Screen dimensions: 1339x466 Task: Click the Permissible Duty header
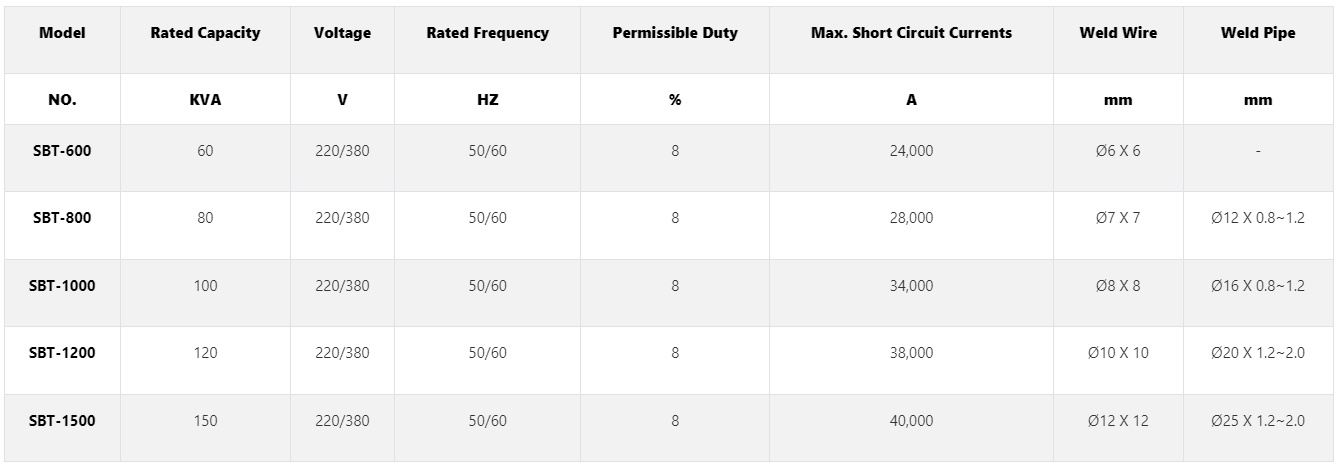click(675, 33)
